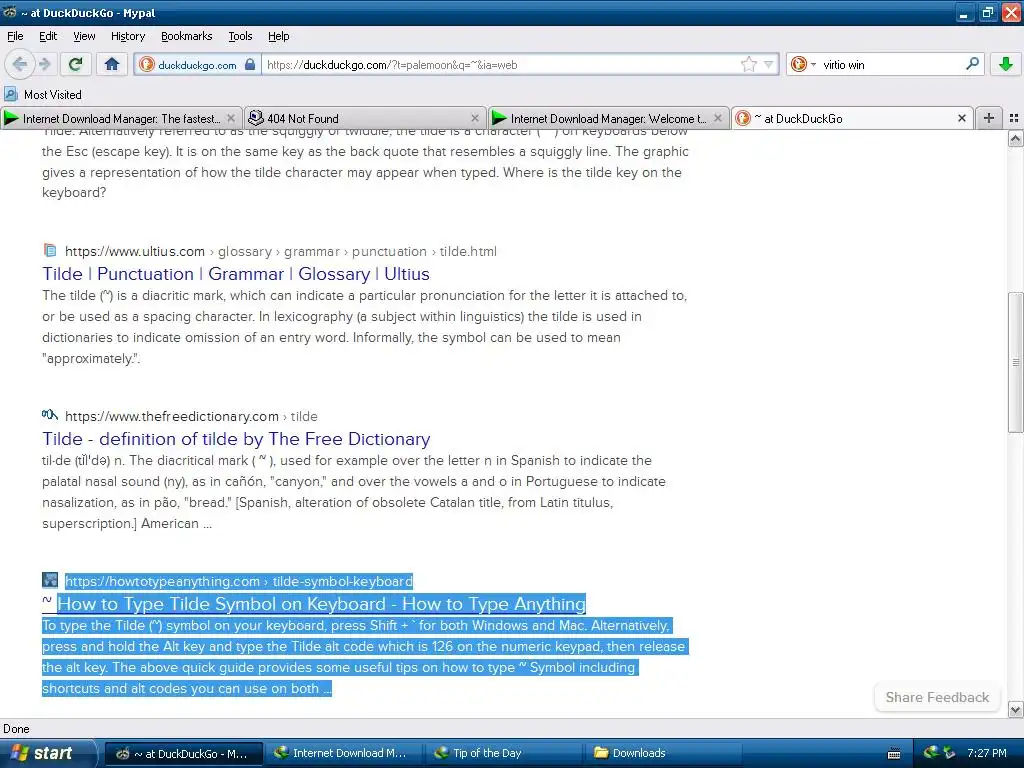Open the Downloads folder taskbar button
1024x768 pixels.
[x=662, y=753]
